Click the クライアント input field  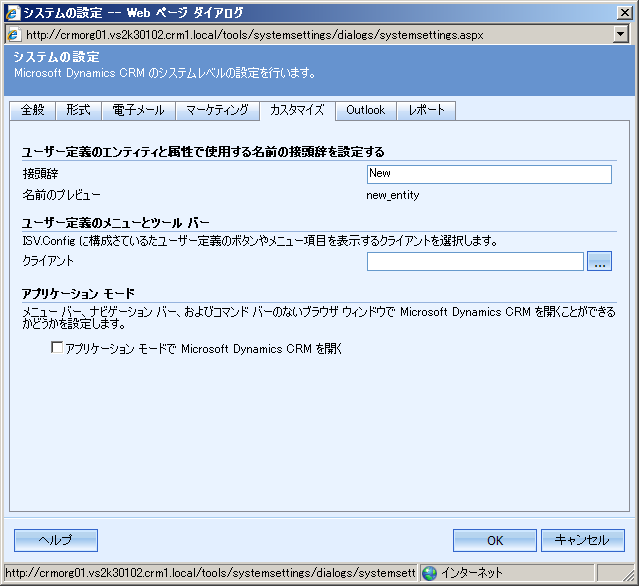pos(475,261)
